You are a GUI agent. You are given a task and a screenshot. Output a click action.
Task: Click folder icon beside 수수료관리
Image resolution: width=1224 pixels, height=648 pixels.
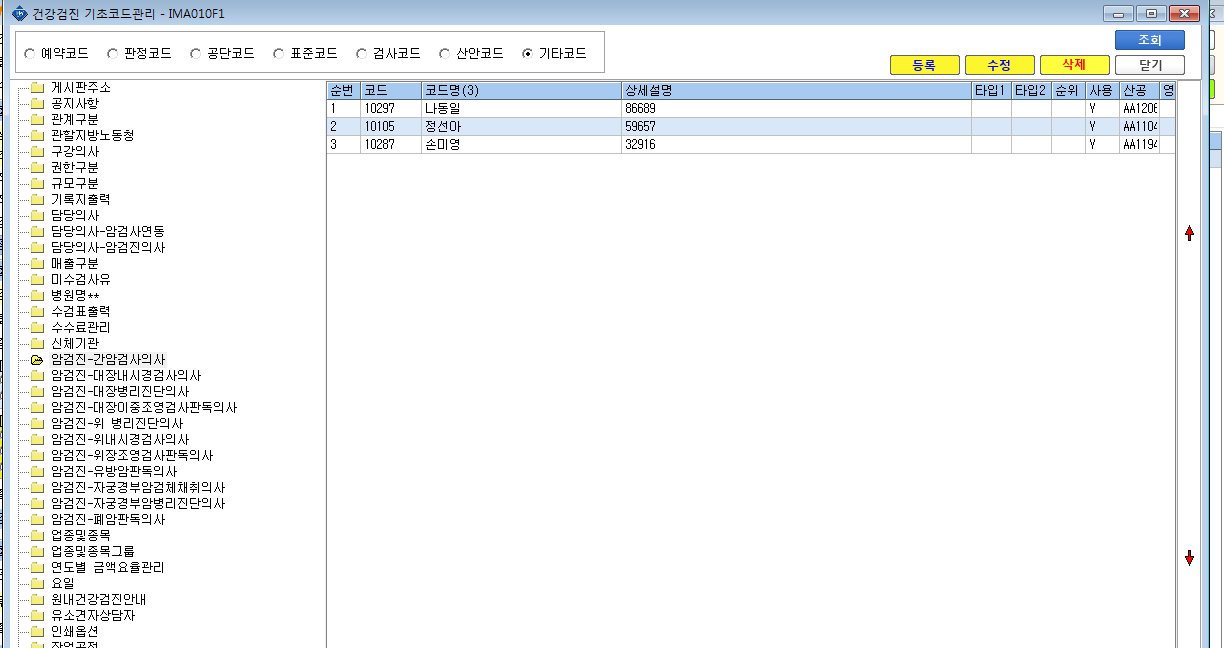point(38,328)
